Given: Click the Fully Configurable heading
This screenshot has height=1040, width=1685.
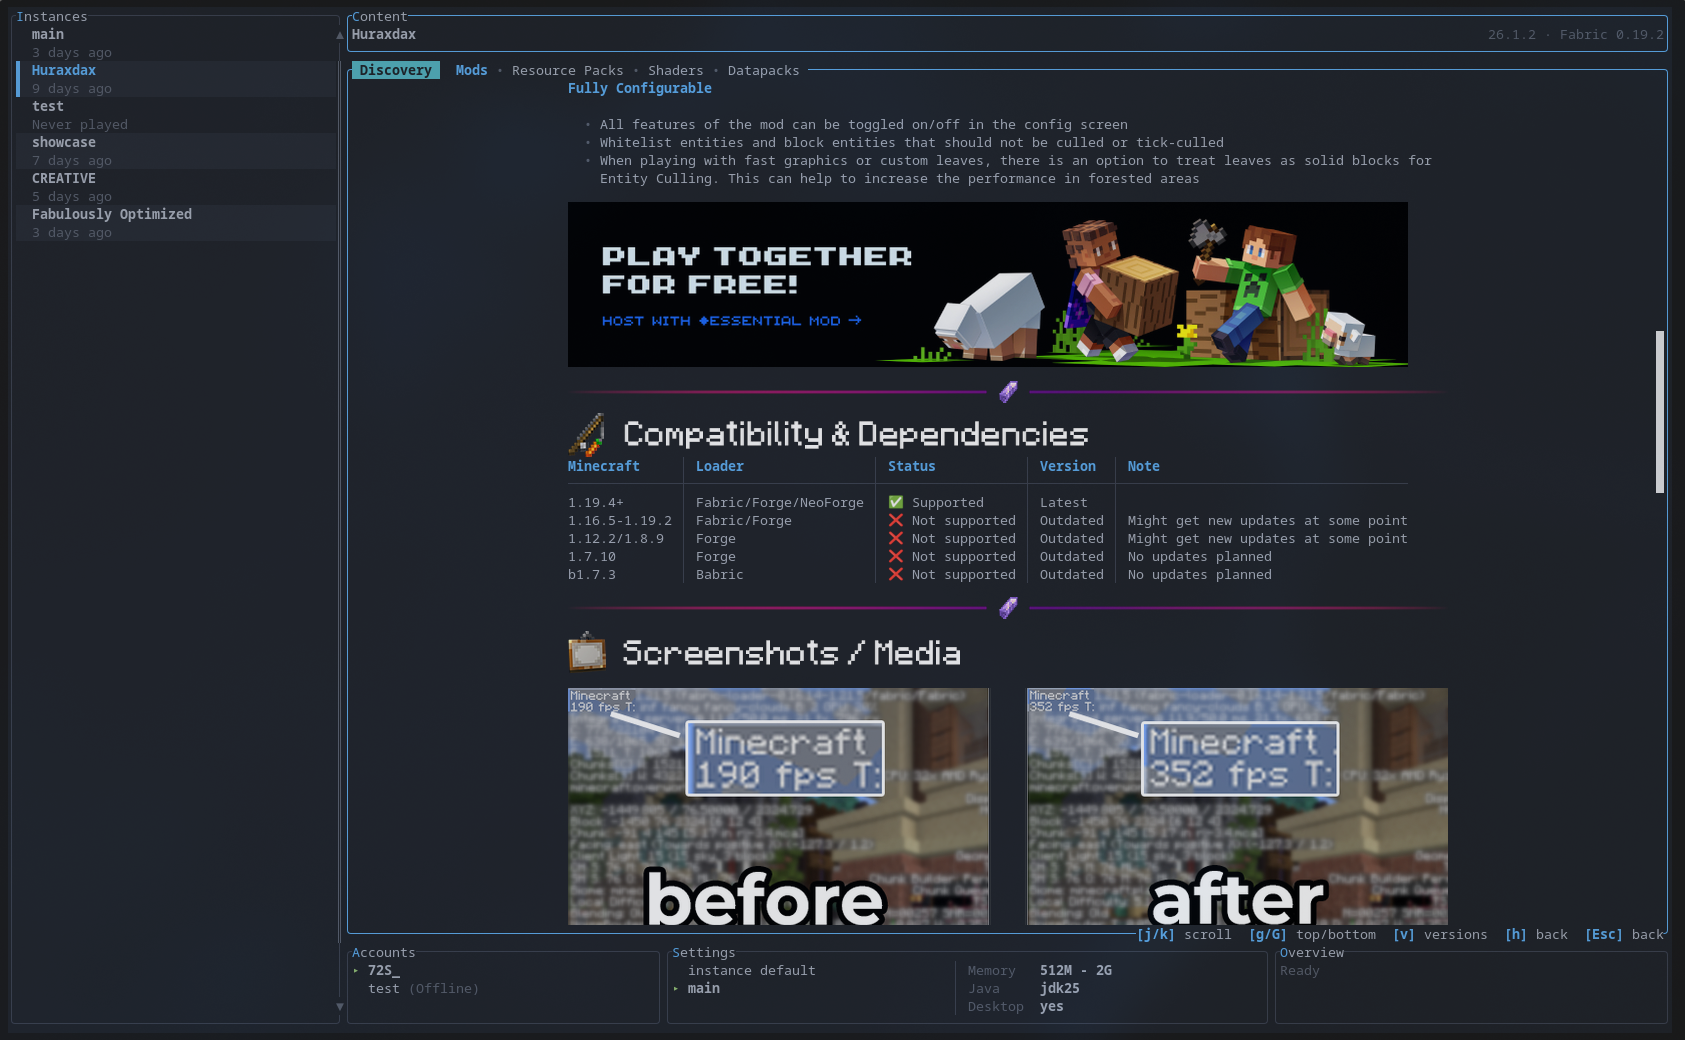Looking at the screenshot, I should (640, 88).
